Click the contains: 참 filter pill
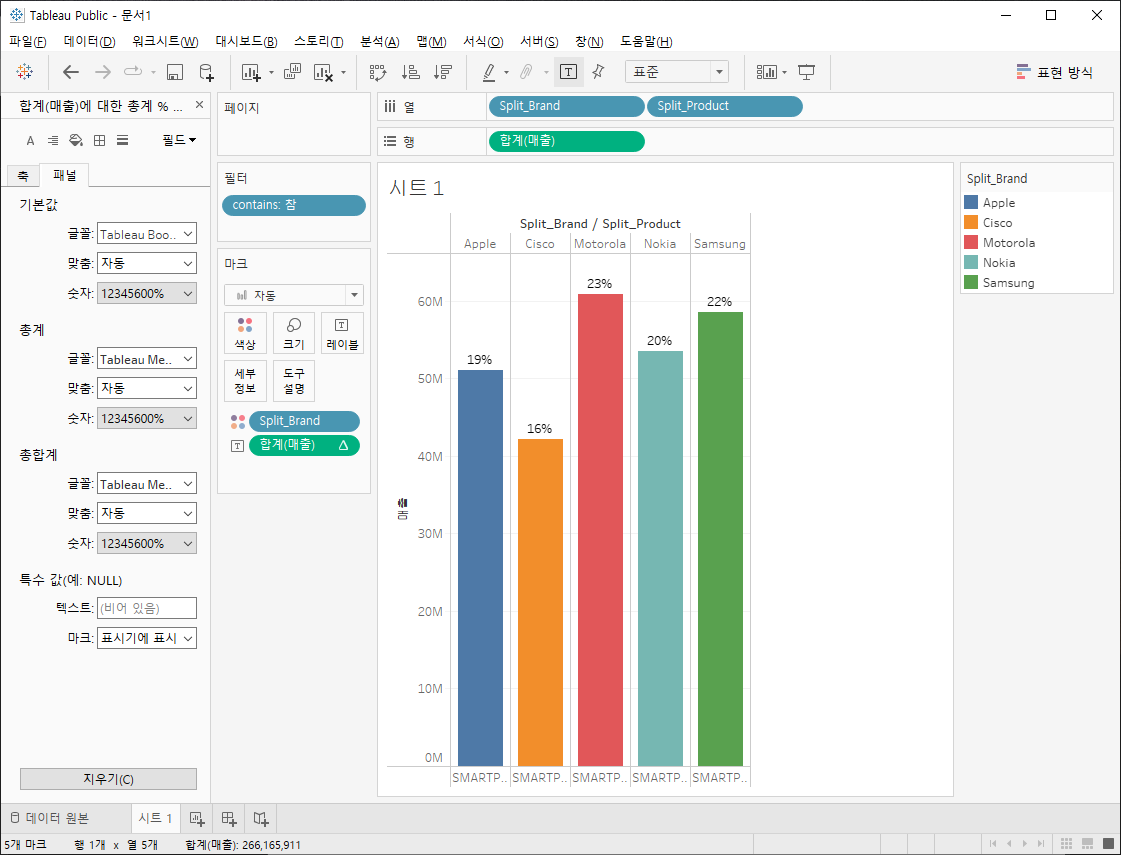This screenshot has width=1121, height=855. (x=294, y=205)
